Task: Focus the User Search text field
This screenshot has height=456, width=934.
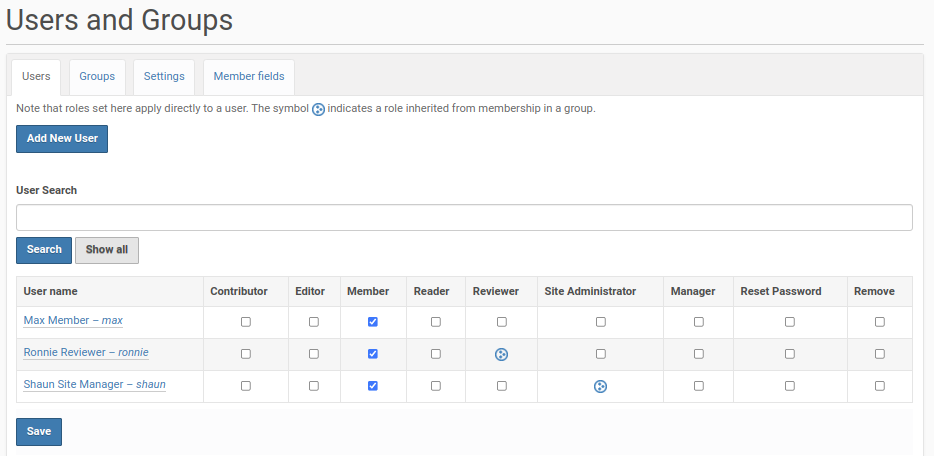Action: (x=464, y=218)
